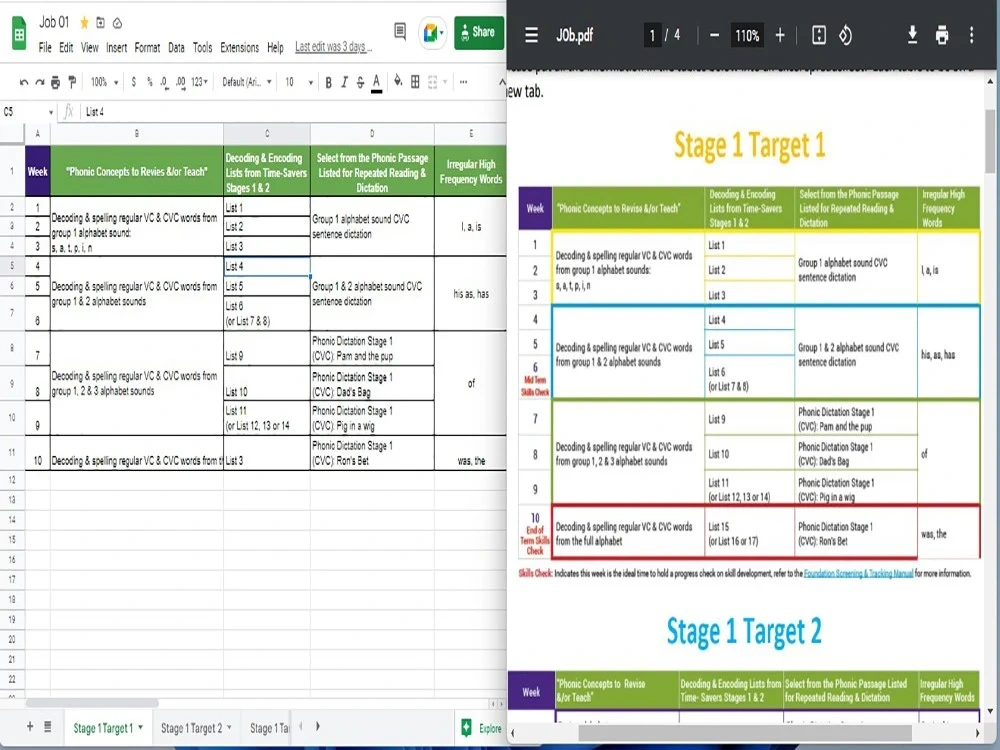Select the paint format tool

pyautogui.click(x=72, y=82)
